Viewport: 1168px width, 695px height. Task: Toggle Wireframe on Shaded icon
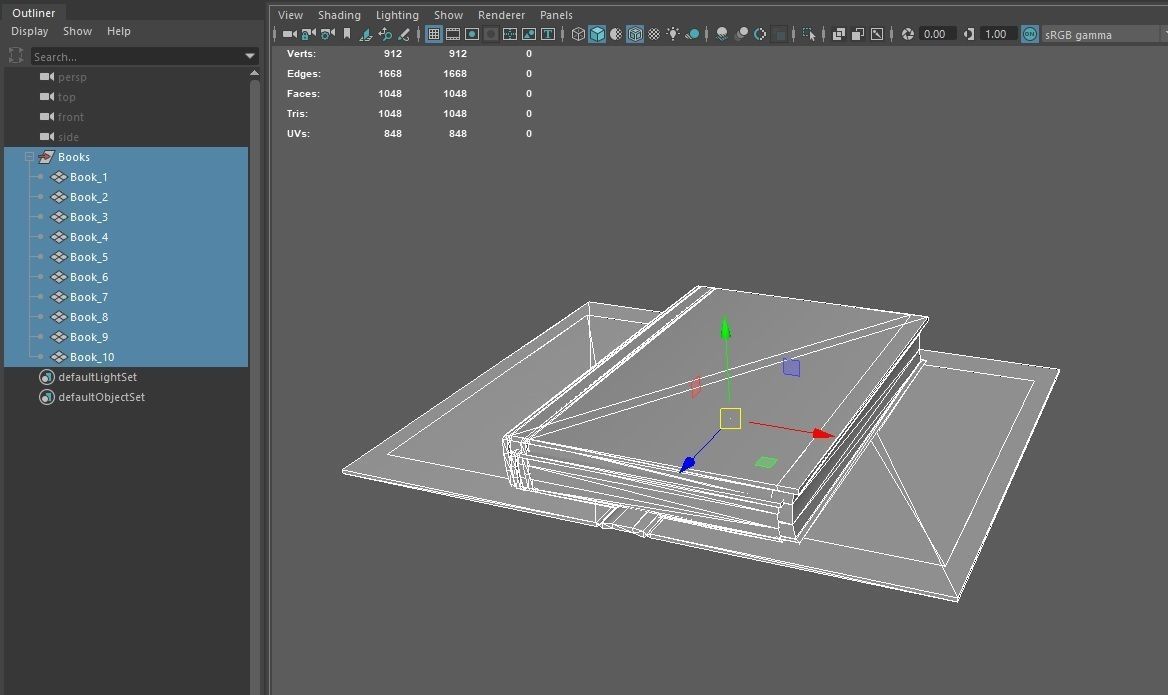(x=635, y=34)
